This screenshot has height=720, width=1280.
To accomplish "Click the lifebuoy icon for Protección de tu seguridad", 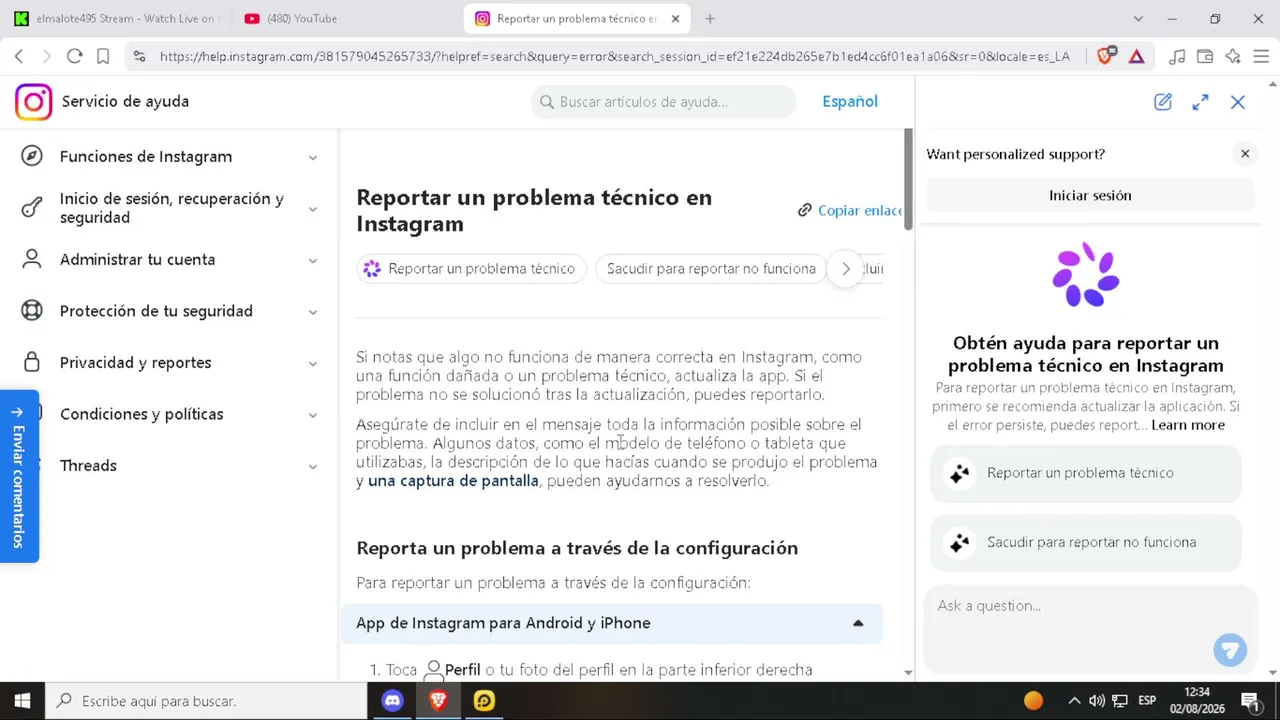I will coord(32,311).
